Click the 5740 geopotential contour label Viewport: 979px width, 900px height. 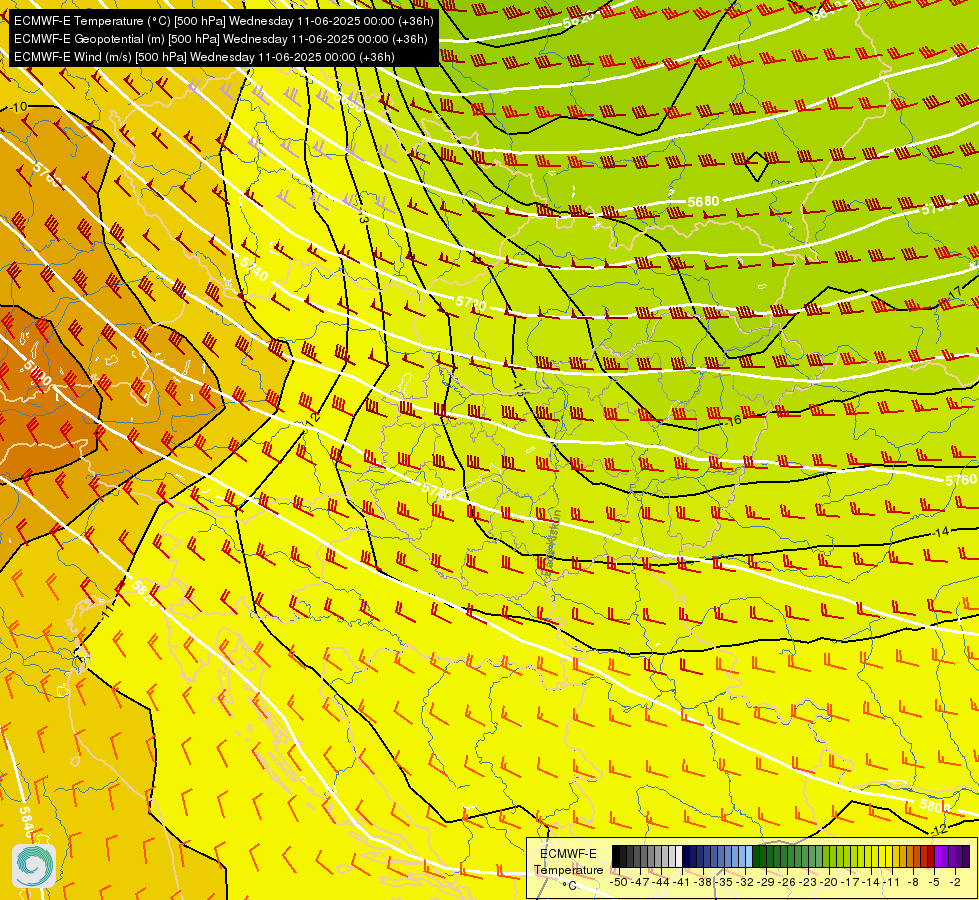[x=254, y=269]
